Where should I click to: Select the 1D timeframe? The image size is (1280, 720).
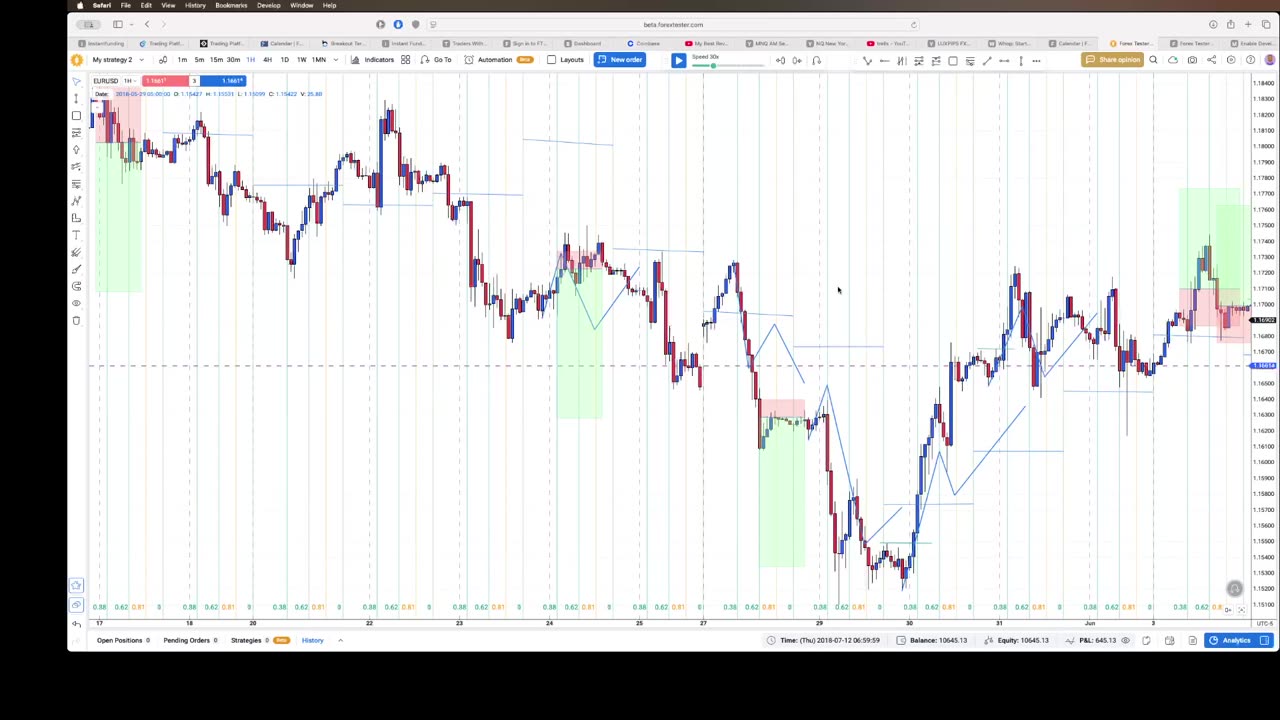(x=284, y=60)
